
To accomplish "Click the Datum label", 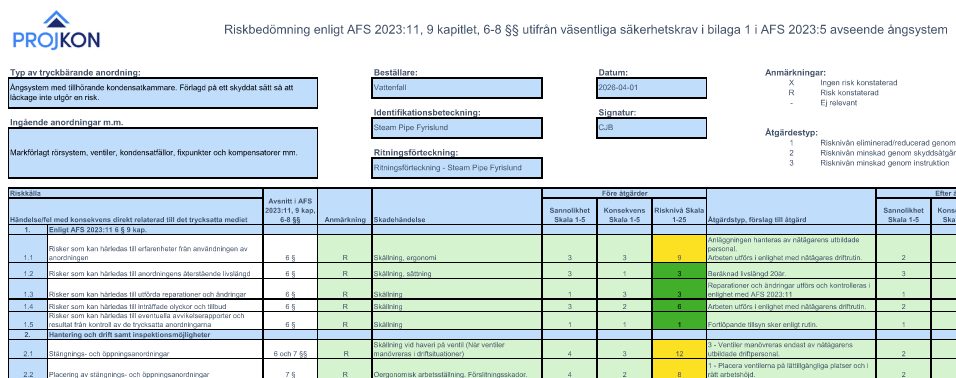I will coord(613,73).
